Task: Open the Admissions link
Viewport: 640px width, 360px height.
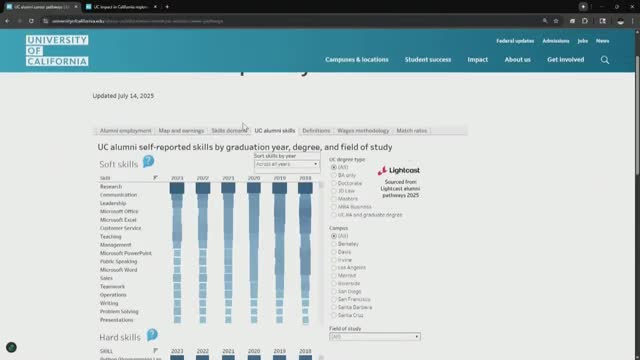Action: point(556,41)
